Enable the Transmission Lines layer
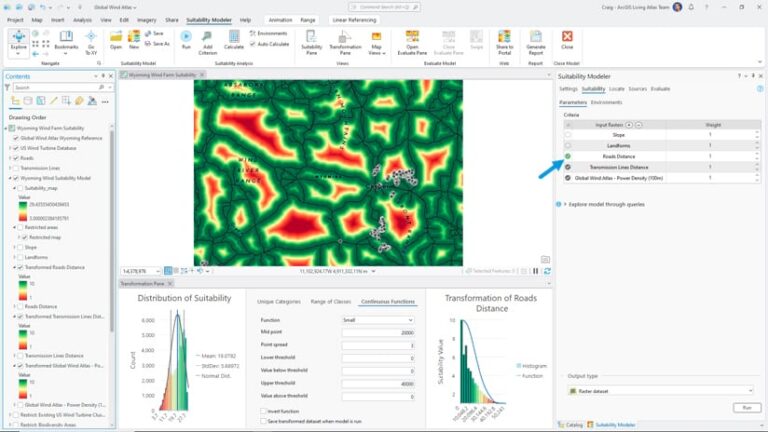Screen dimensions: 768x432 pos(16,168)
